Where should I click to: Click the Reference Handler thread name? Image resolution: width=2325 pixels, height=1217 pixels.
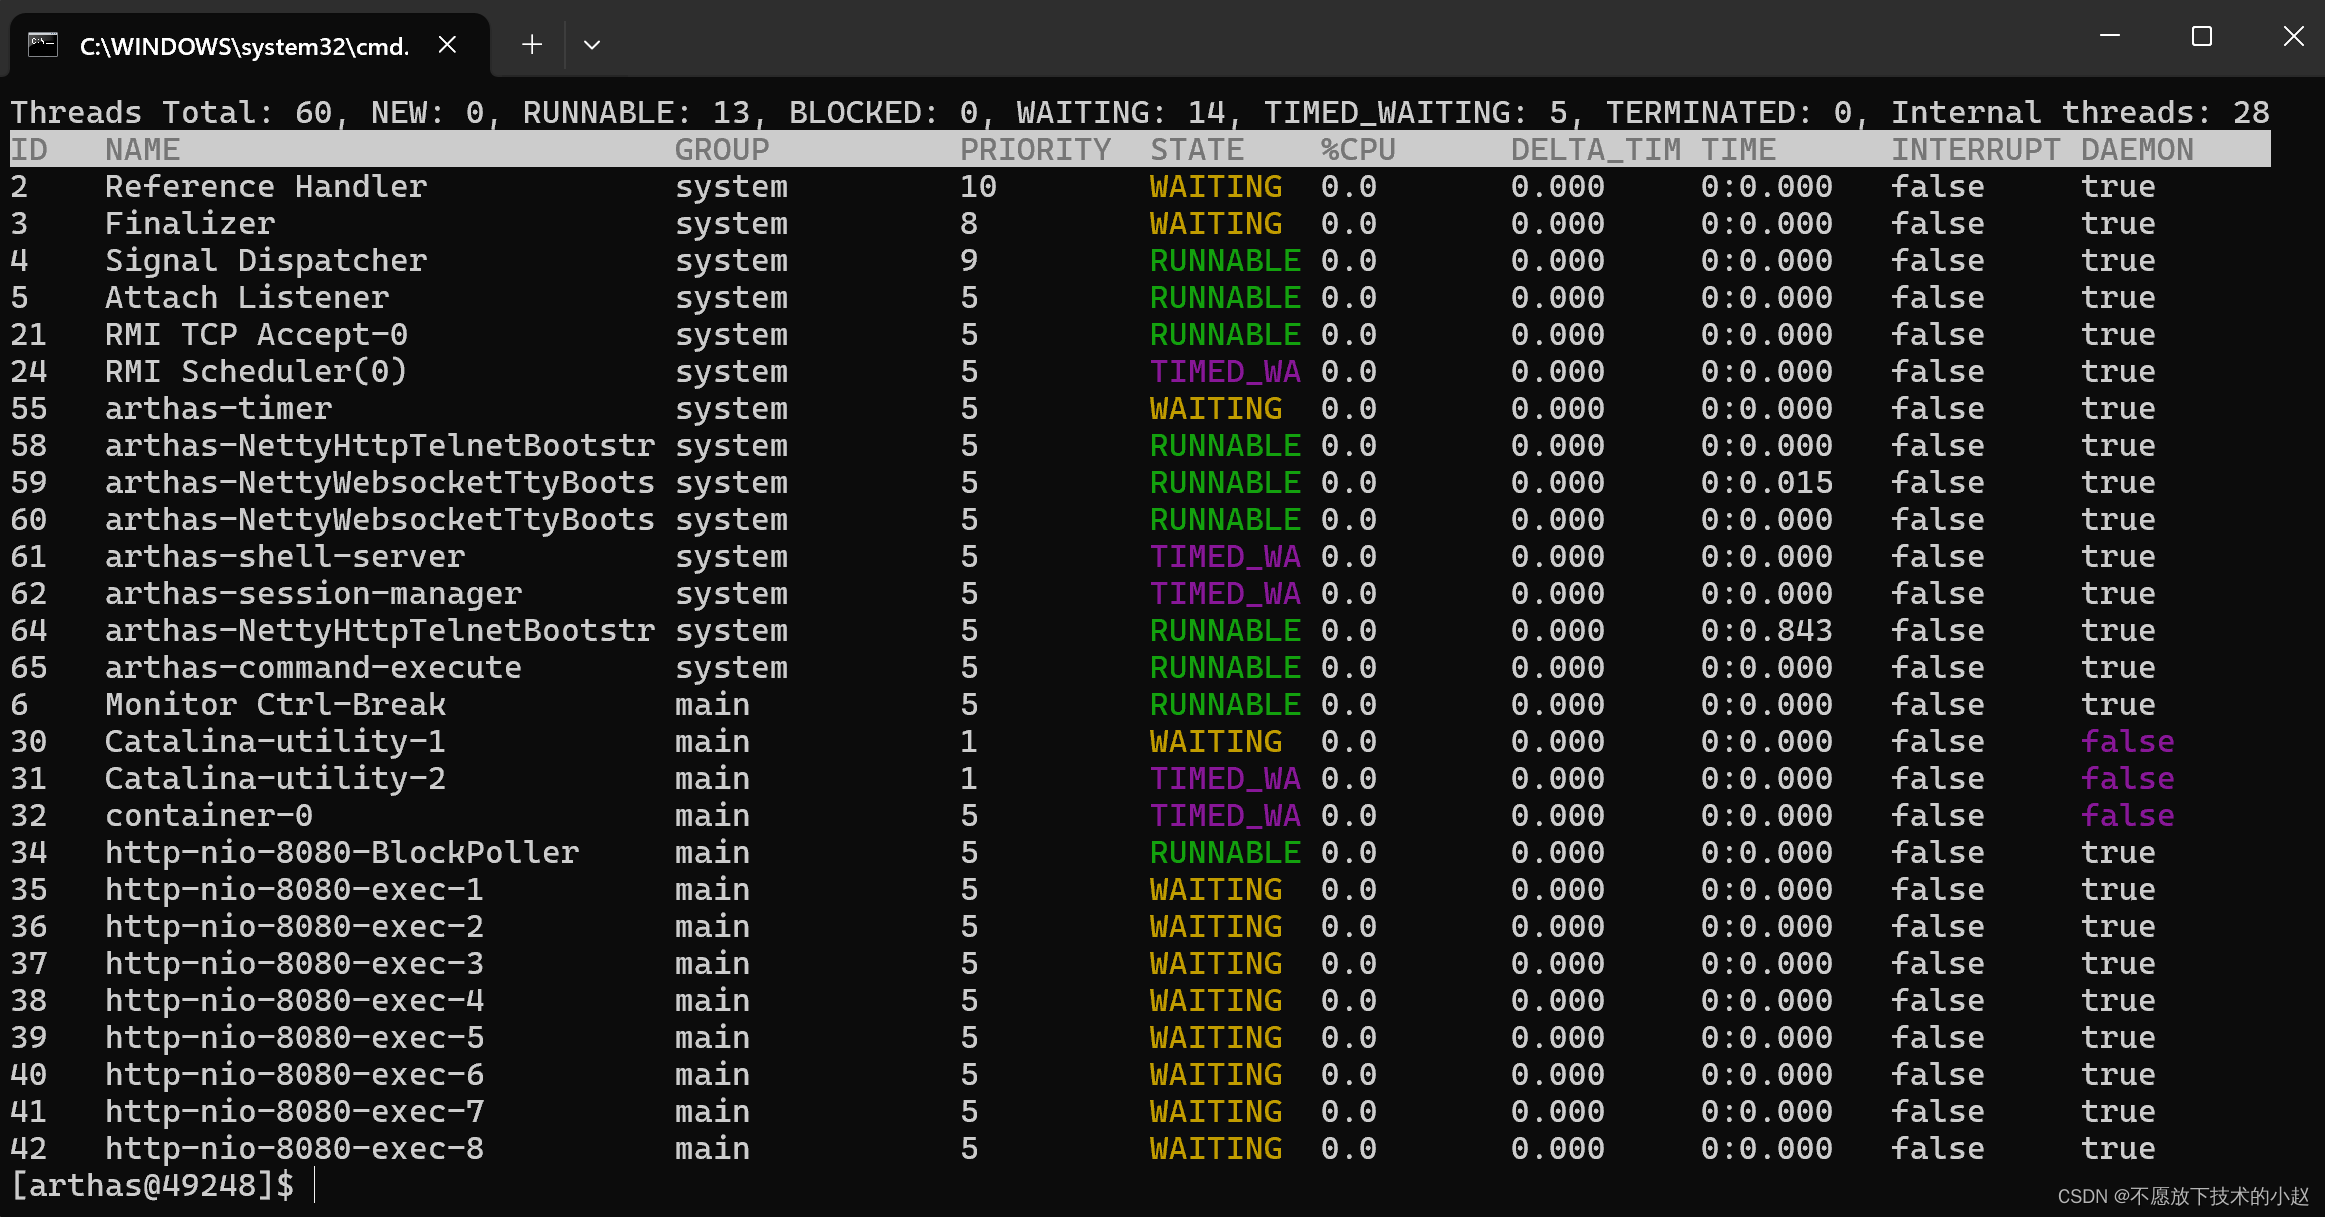pyautogui.click(x=265, y=187)
